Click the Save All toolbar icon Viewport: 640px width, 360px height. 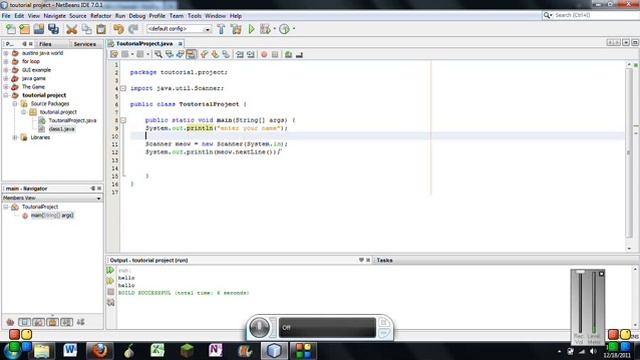point(53,29)
